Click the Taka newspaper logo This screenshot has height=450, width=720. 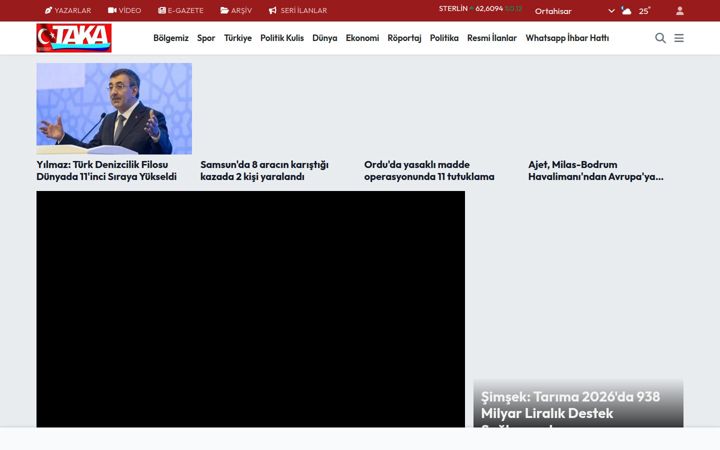pyautogui.click(x=74, y=38)
